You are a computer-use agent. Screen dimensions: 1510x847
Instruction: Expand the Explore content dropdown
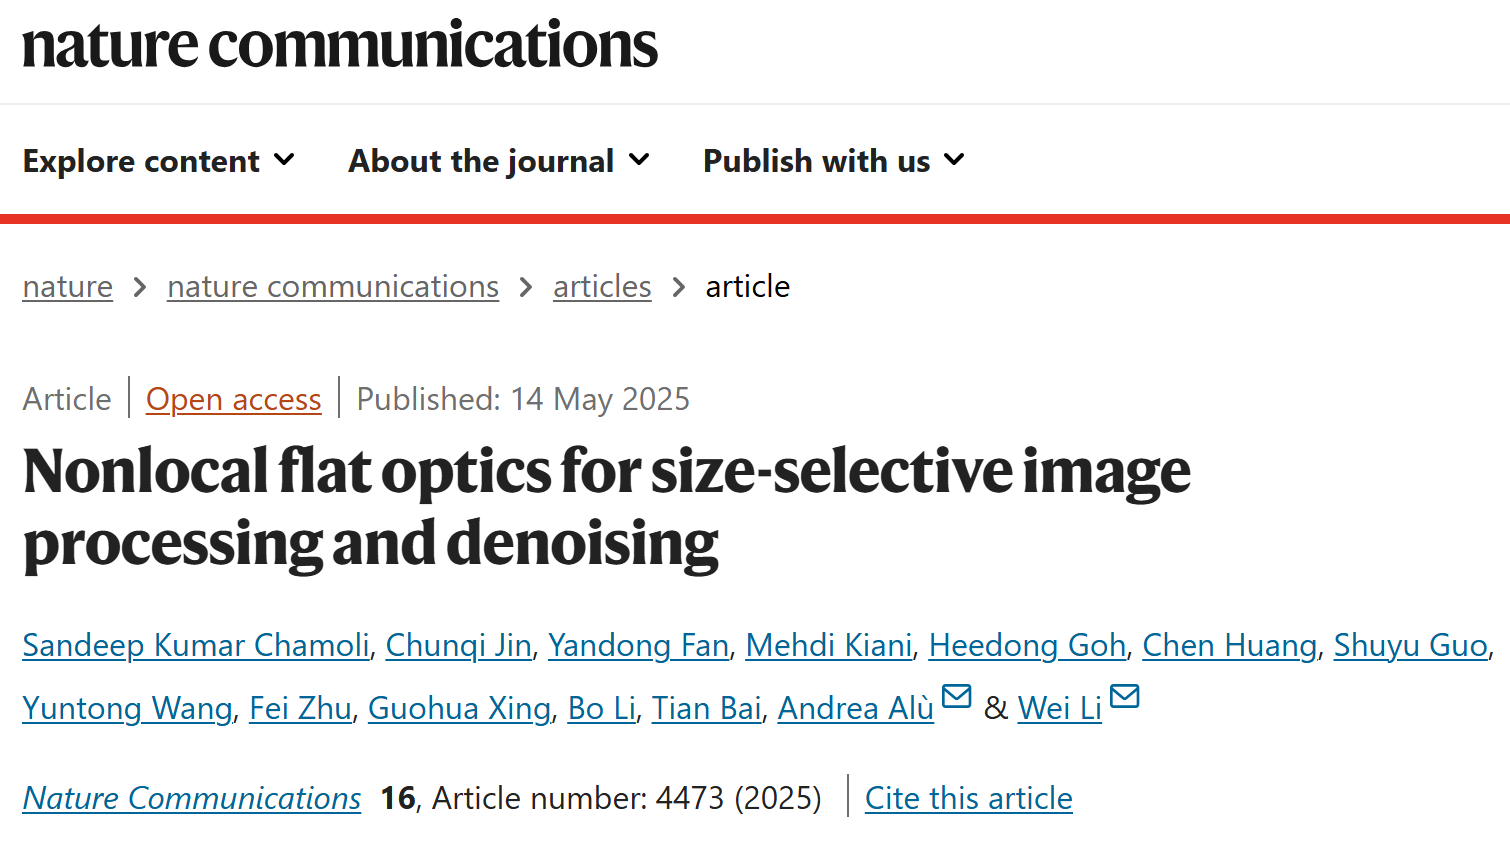pos(159,161)
